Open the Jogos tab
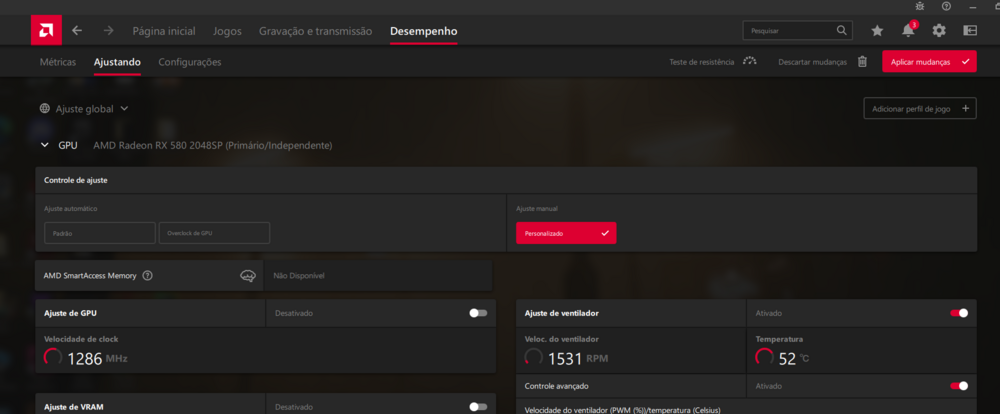Image resolution: width=1000 pixels, height=414 pixels. 227,31
